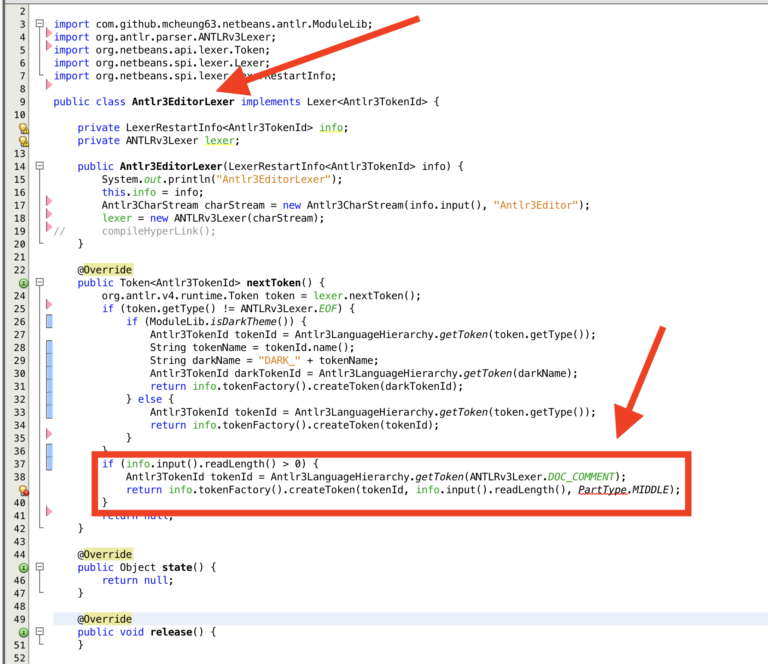This screenshot has width=768, height=664.
Task: Click the pink diff marker beside 'Antlr3CharStream charStream' line
Action: [49, 200]
